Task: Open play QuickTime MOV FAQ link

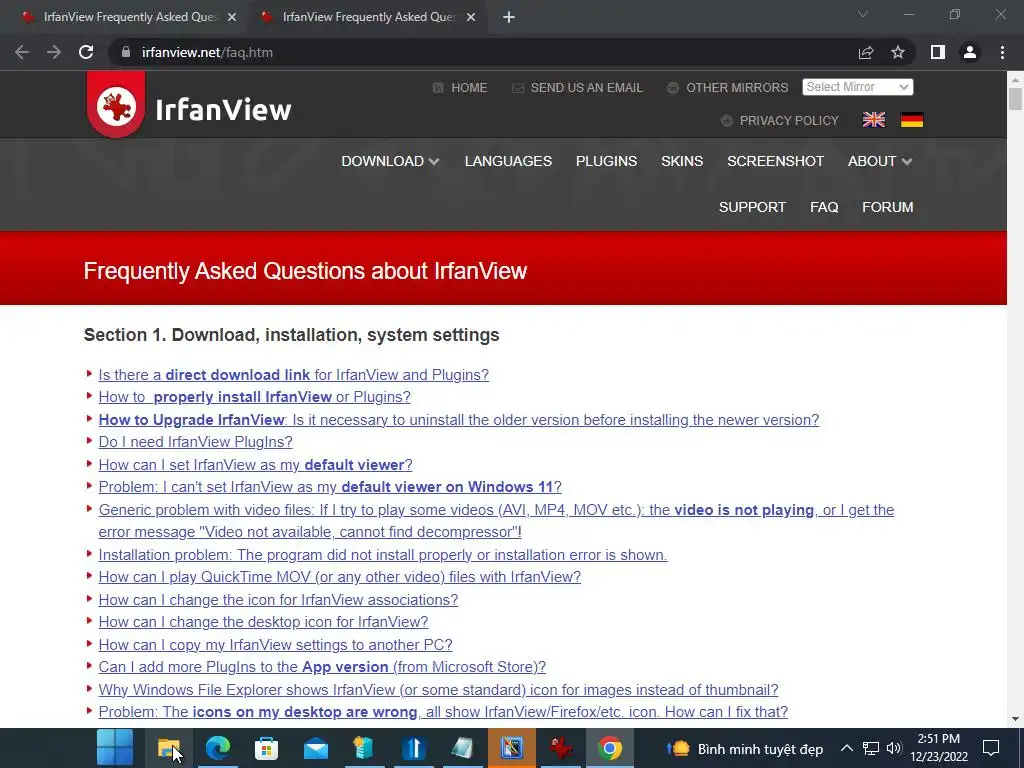Action: 340,577
